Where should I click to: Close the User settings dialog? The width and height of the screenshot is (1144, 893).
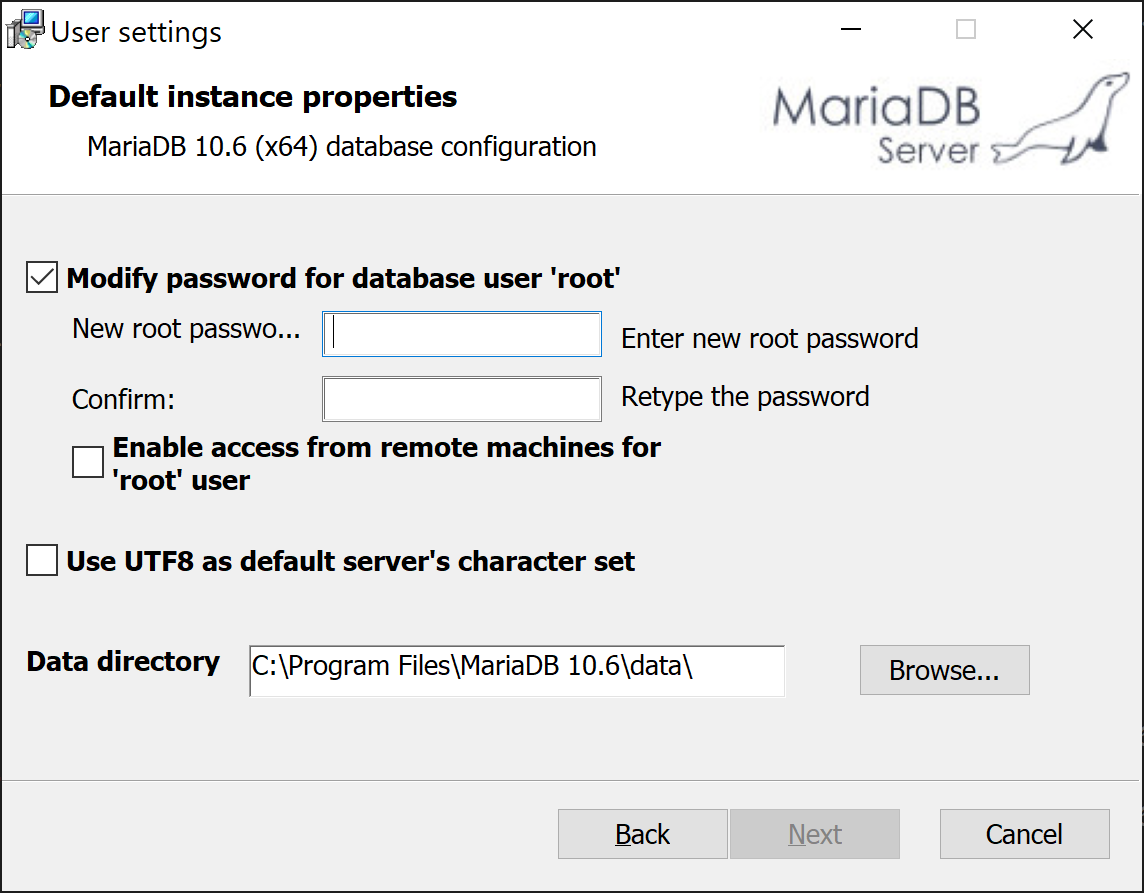click(x=1082, y=30)
